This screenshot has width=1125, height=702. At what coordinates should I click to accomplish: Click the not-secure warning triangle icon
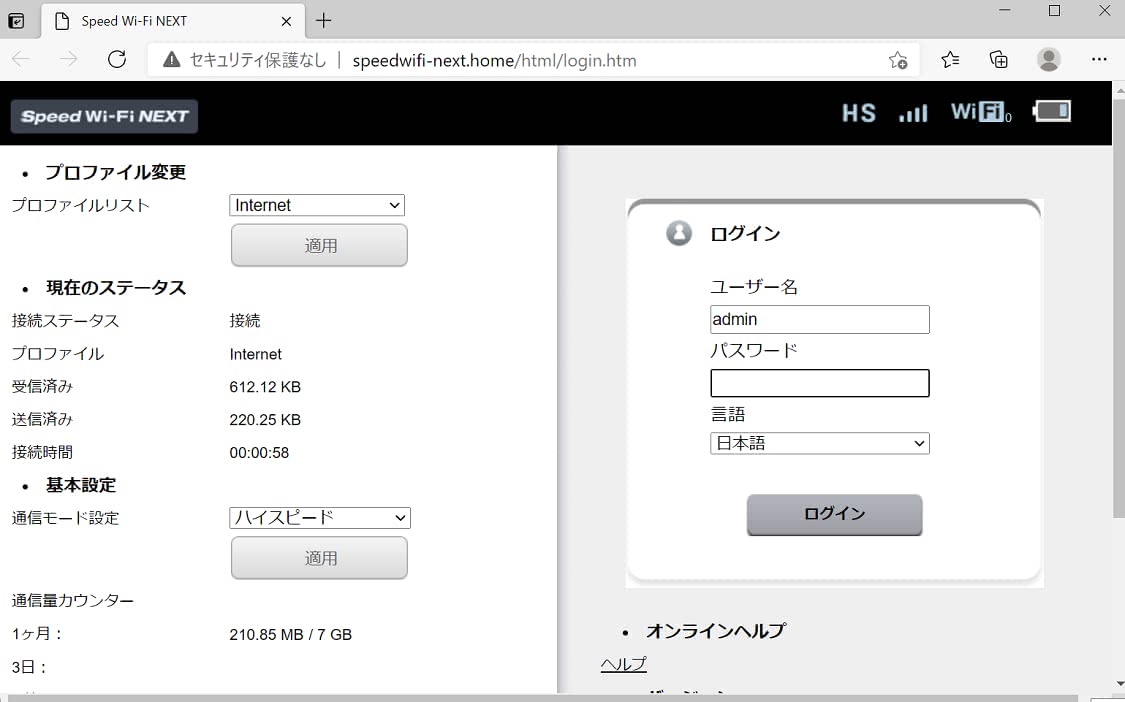point(171,60)
